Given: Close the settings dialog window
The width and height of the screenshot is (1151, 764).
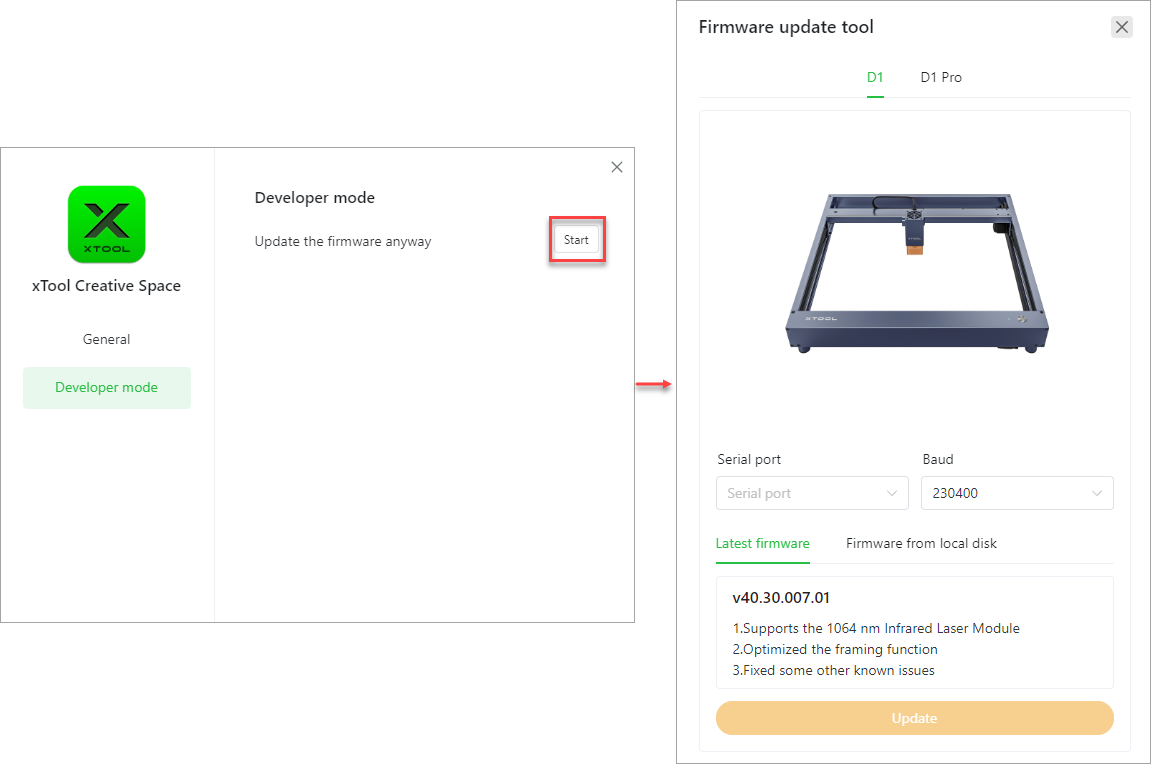Looking at the screenshot, I should (617, 167).
